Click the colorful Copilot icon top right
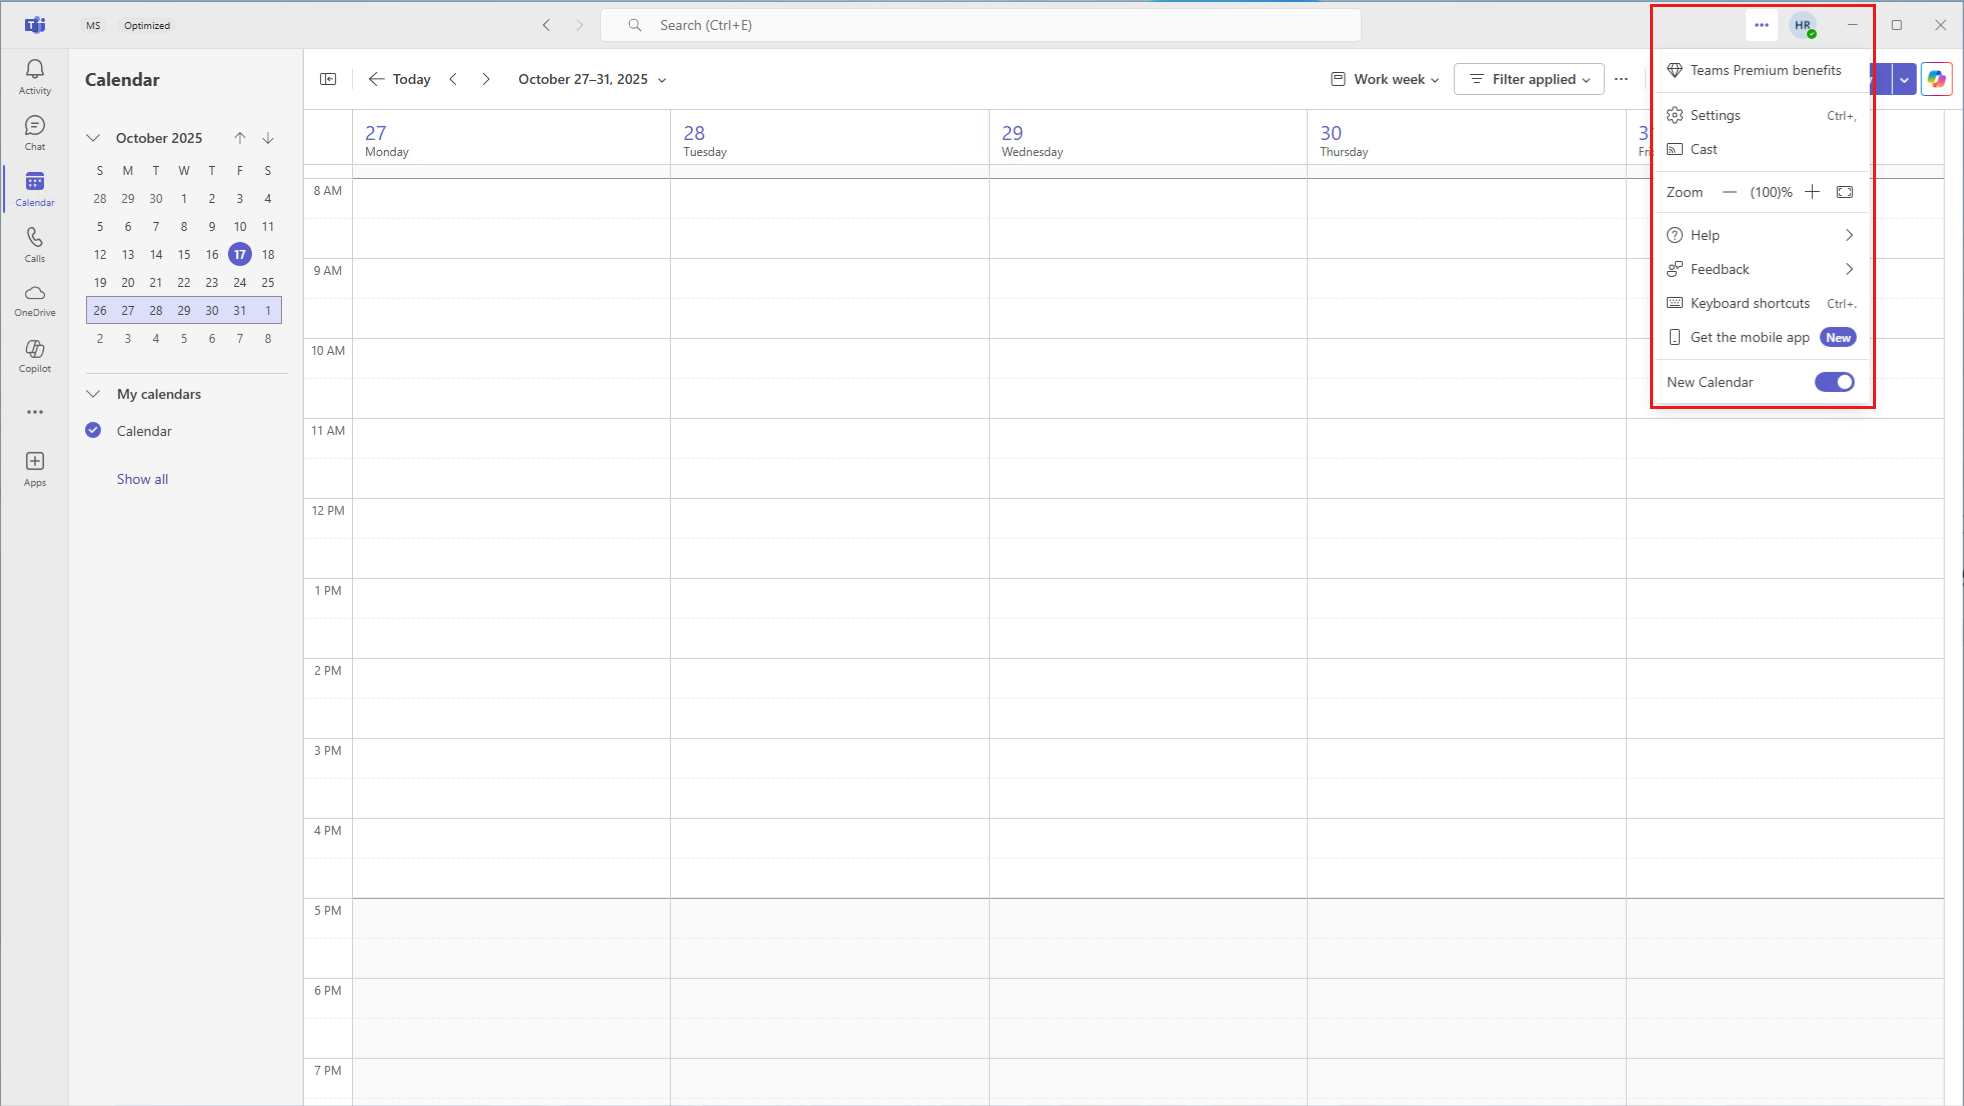 click(1936, 79)
